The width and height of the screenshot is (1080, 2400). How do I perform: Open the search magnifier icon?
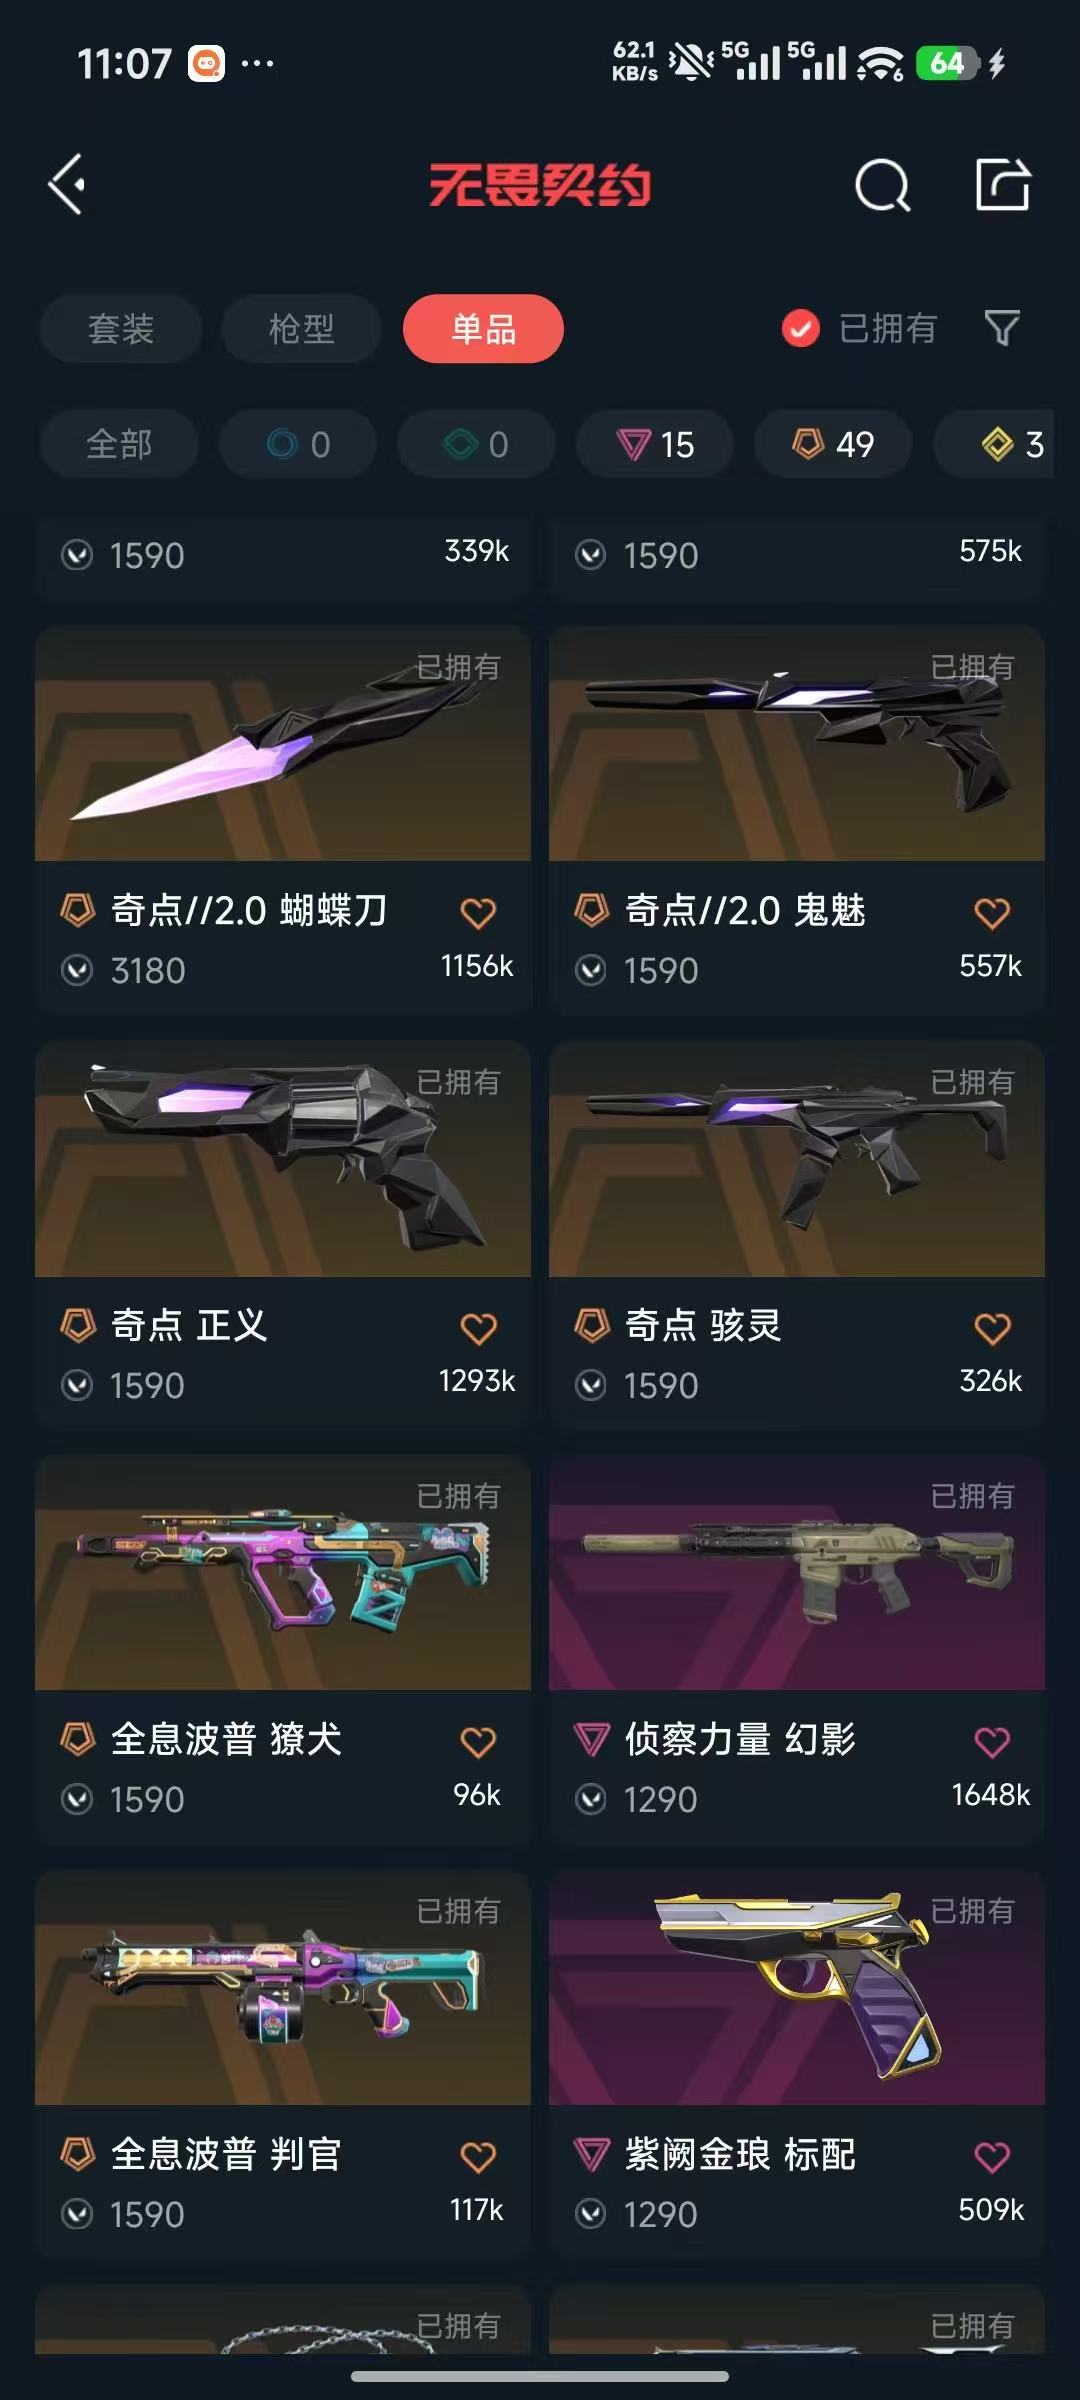[882, 185]
